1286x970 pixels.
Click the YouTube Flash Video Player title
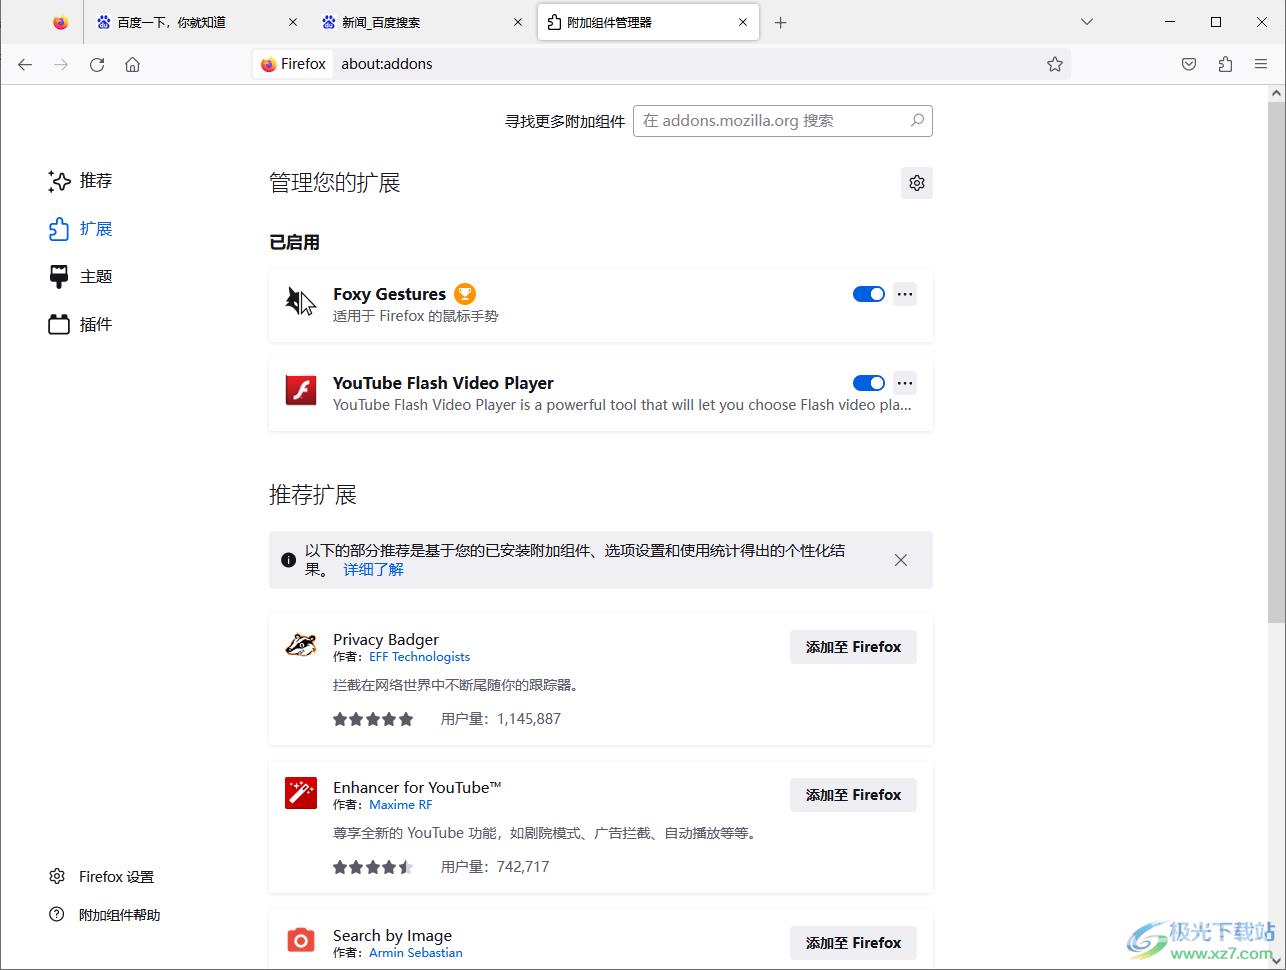point(443,383)
